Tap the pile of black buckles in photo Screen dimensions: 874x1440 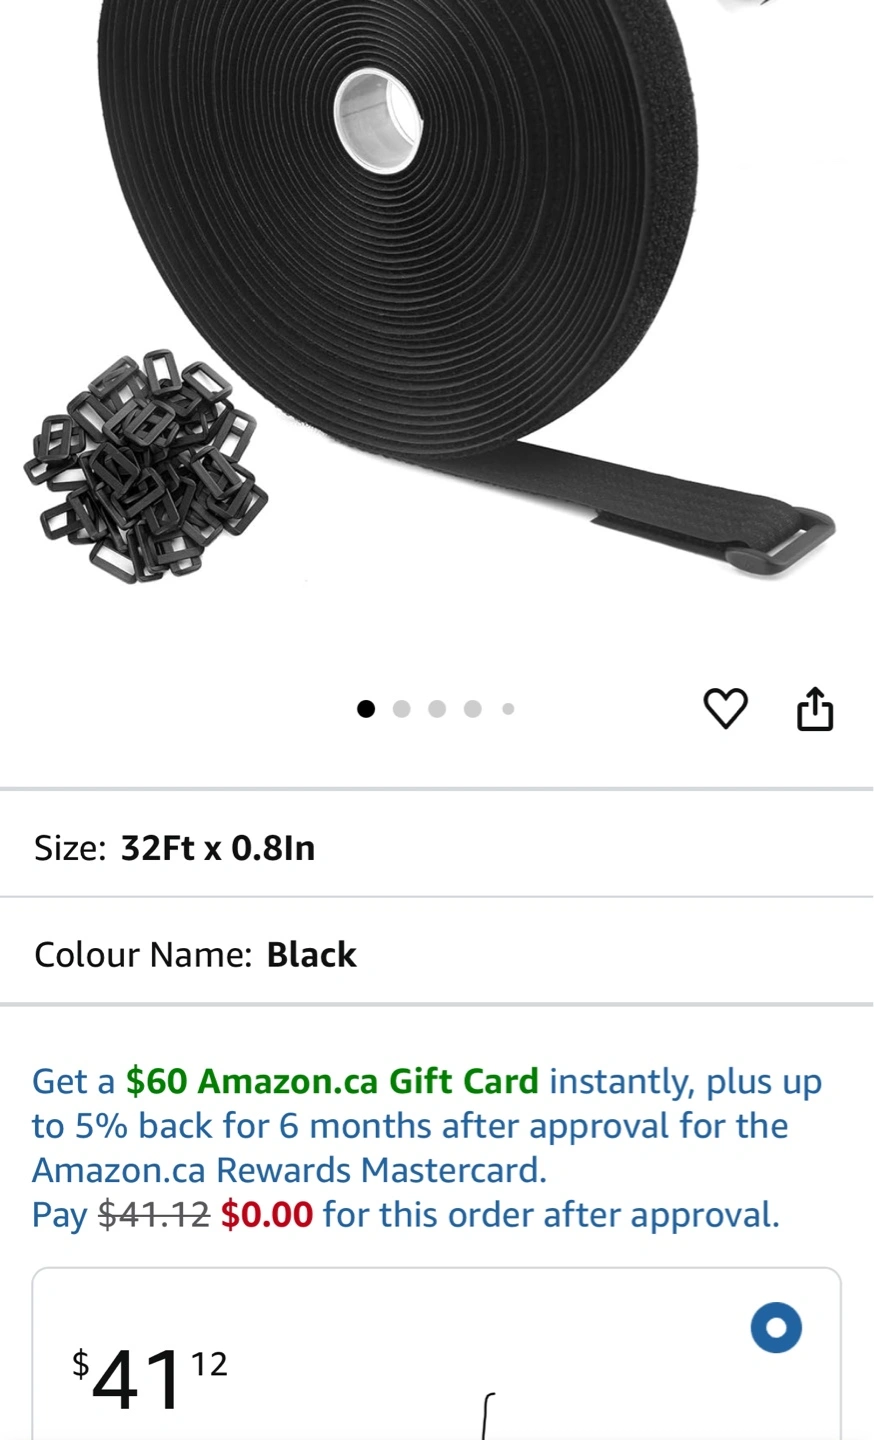tap(146, 466)
